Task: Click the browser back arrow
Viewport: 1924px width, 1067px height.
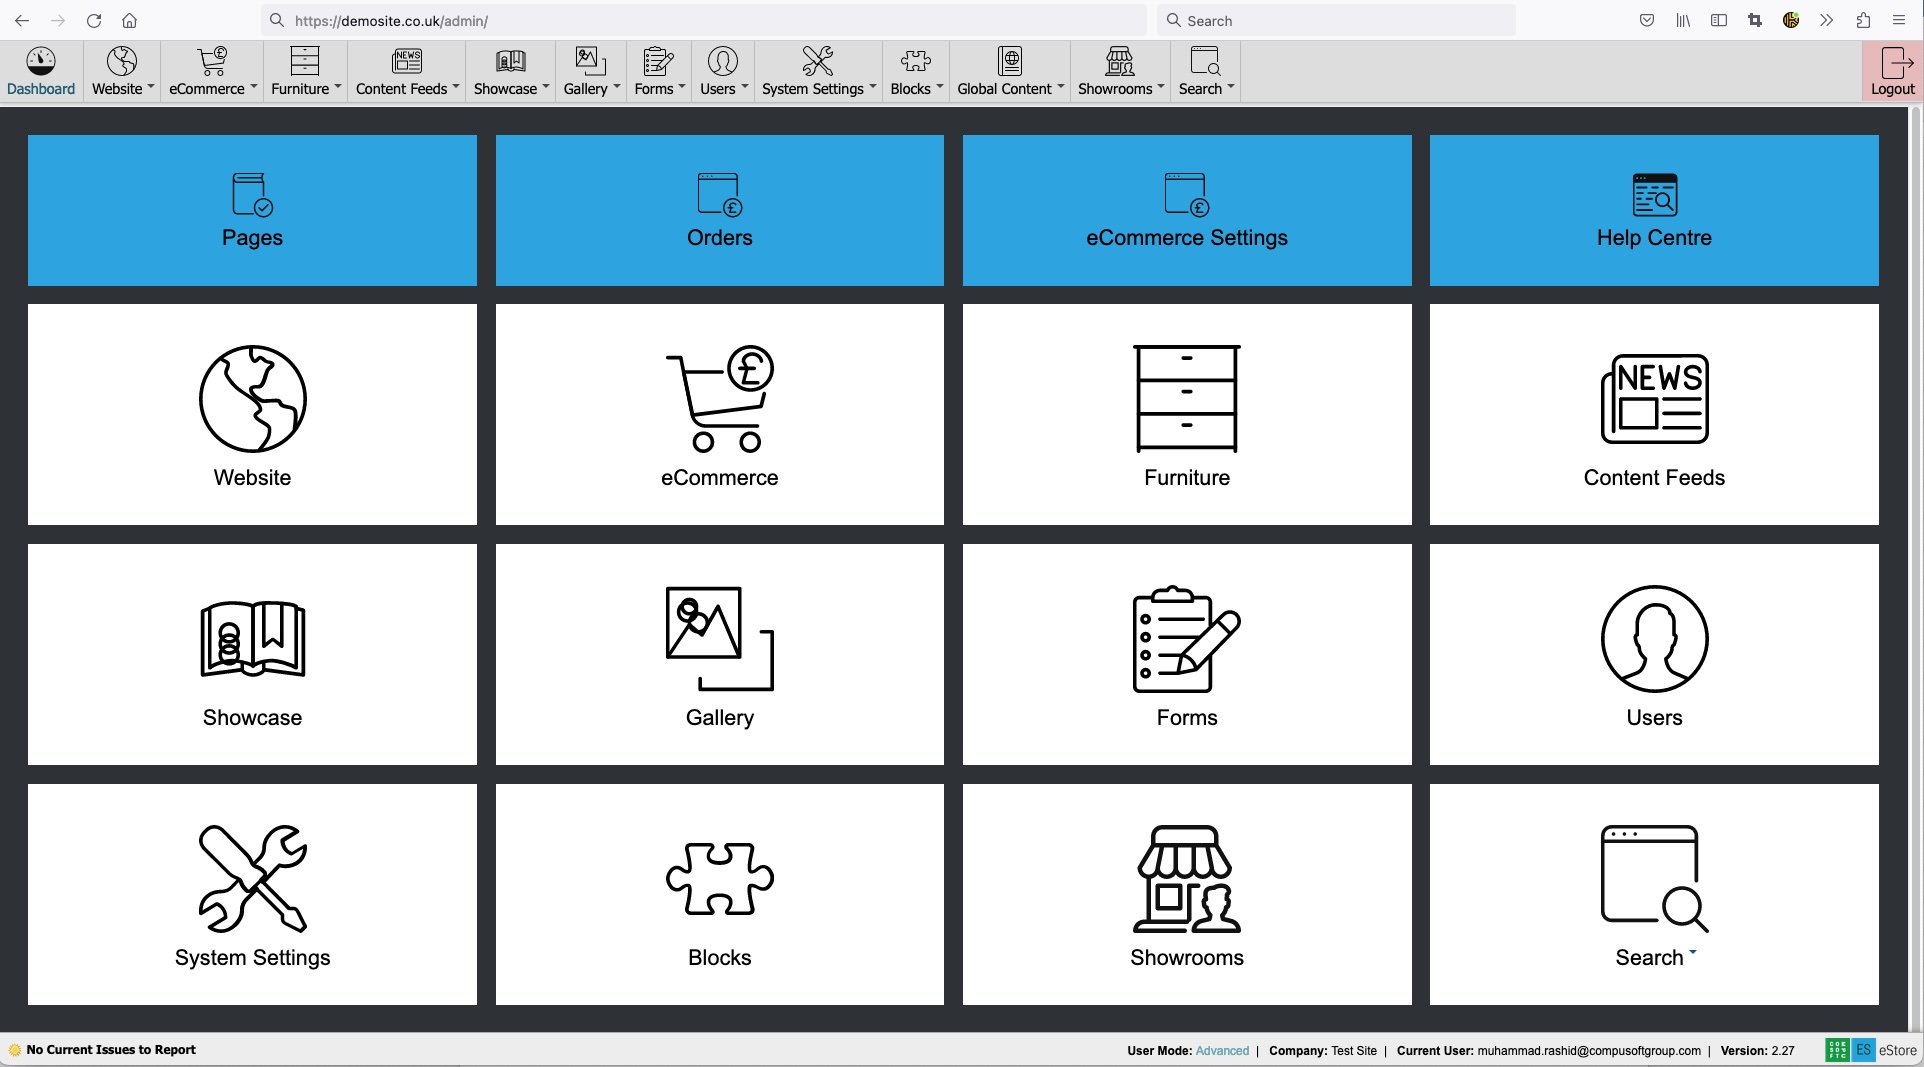Action: (22, 20)
